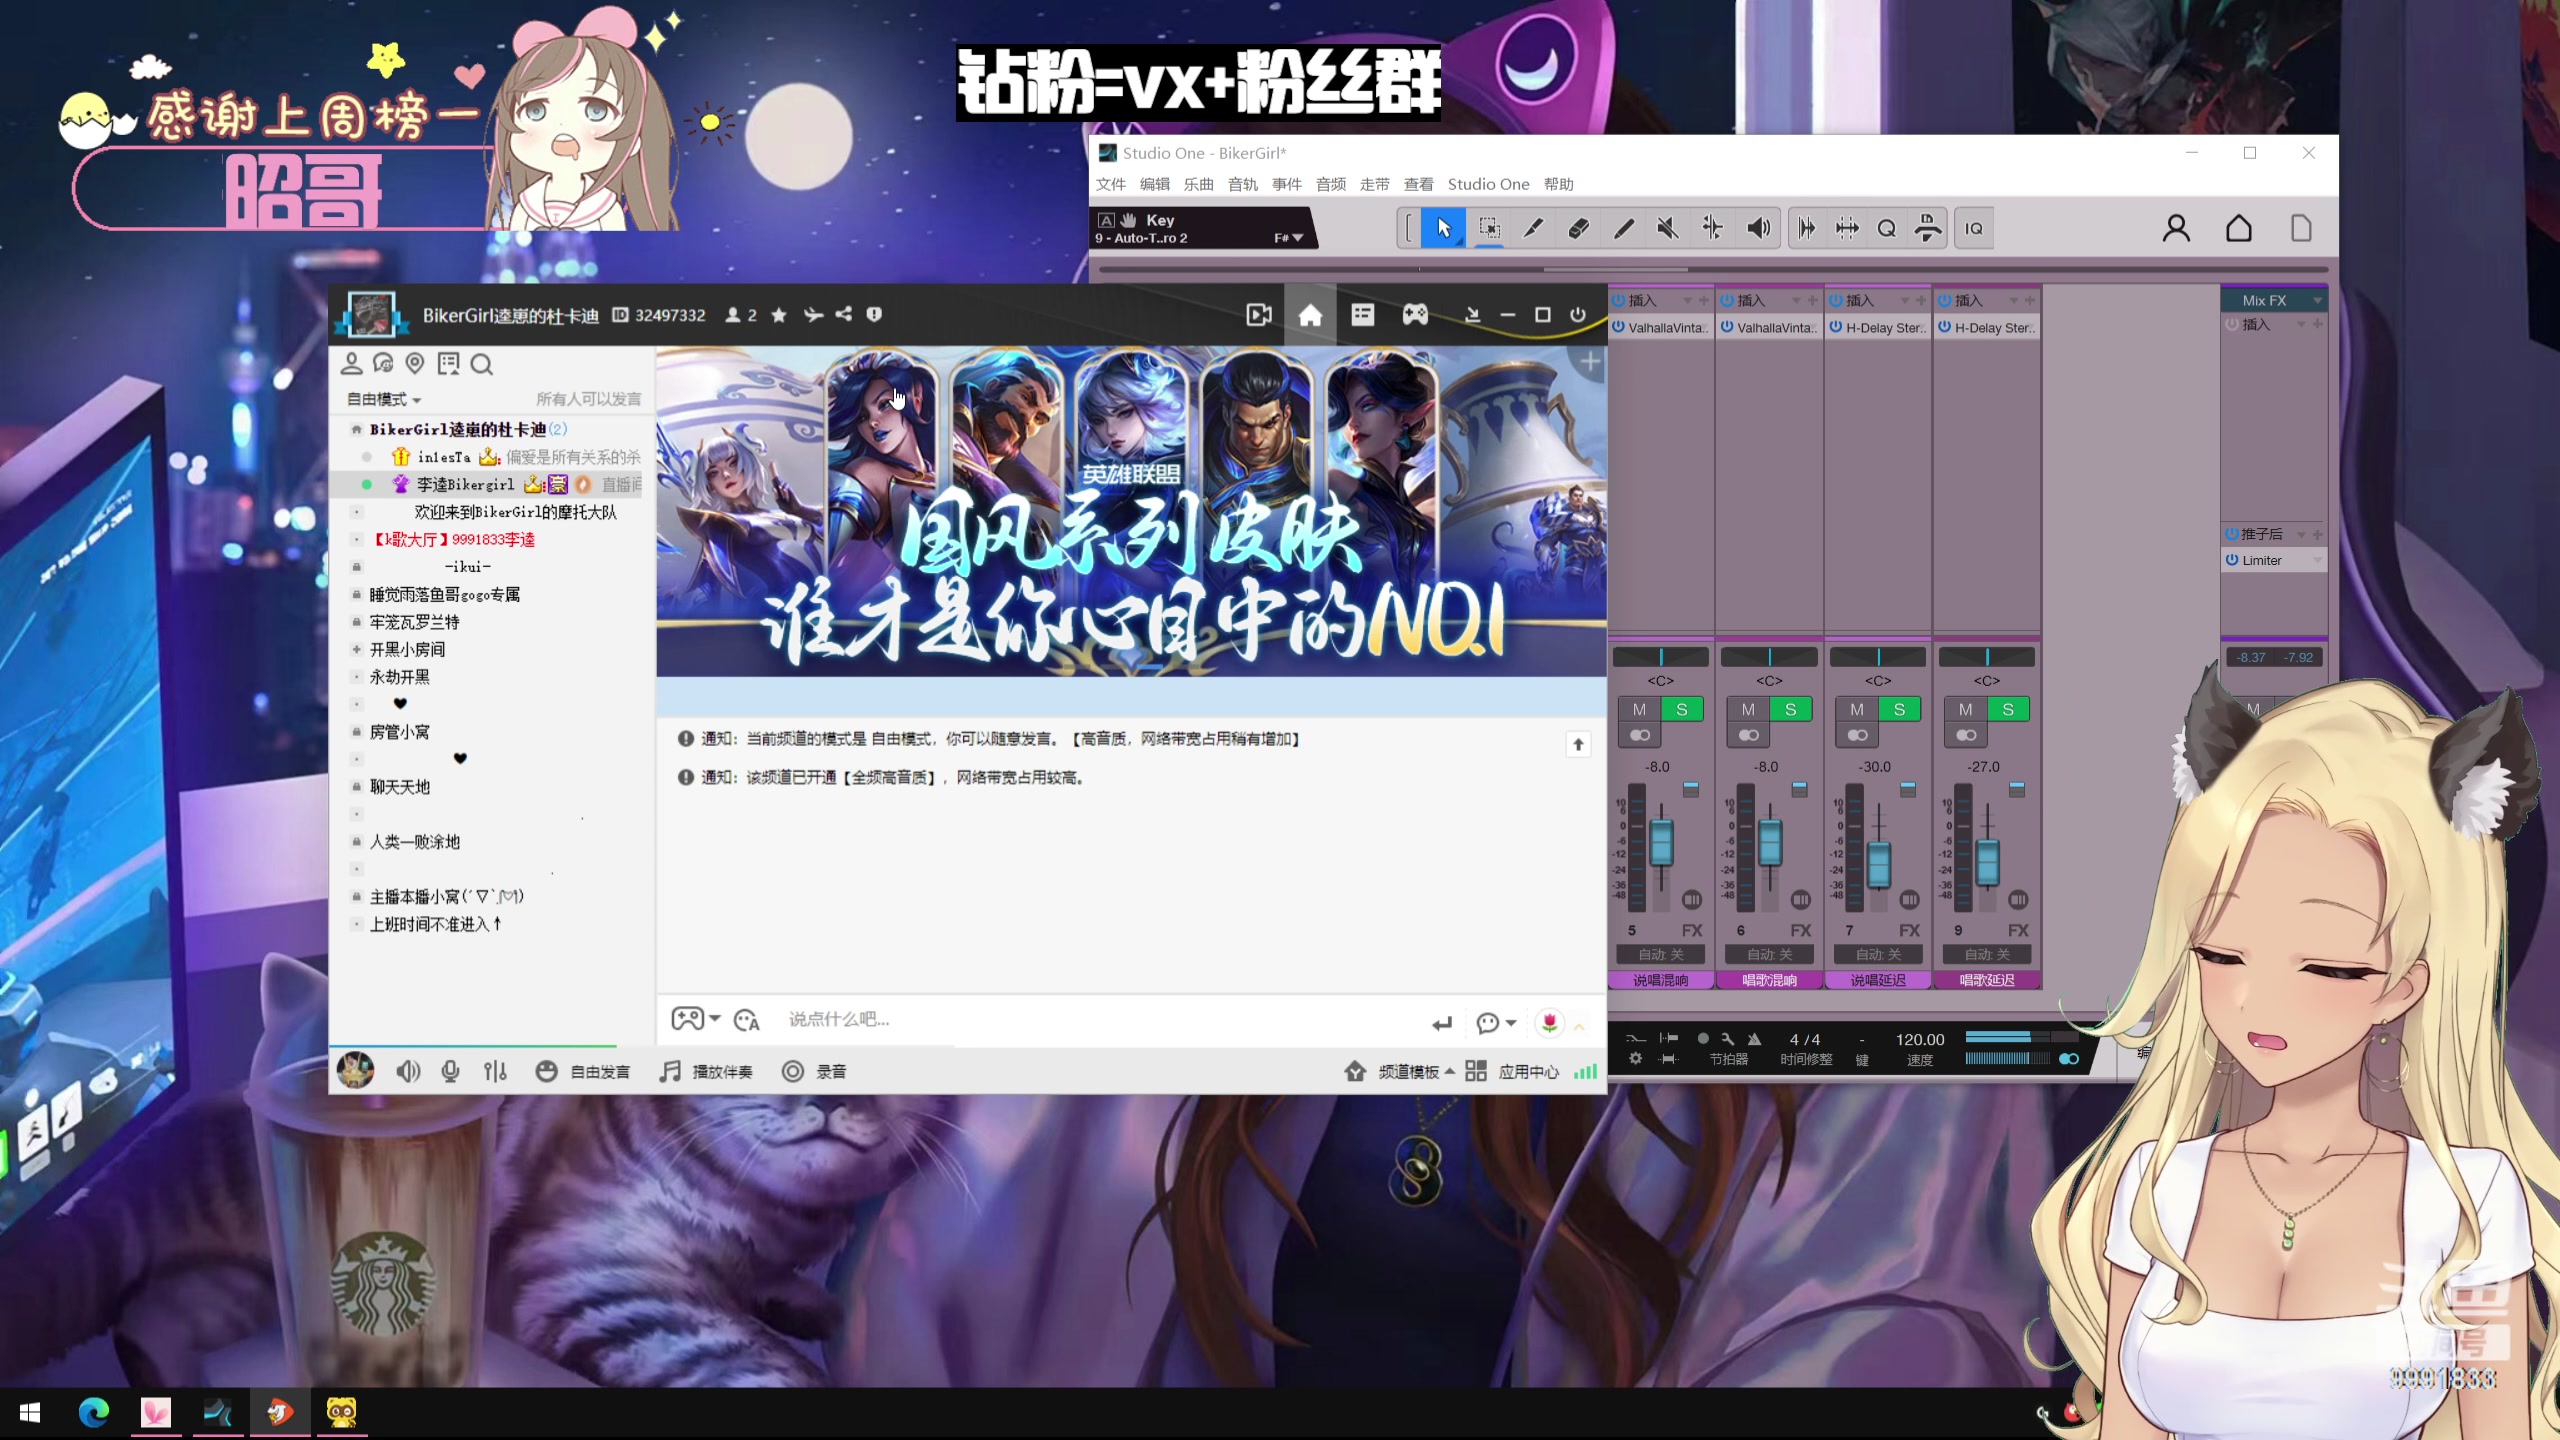Open the transport settings gear icon
This screenshot has height=1440, width=2560.
[1635, 1059]
